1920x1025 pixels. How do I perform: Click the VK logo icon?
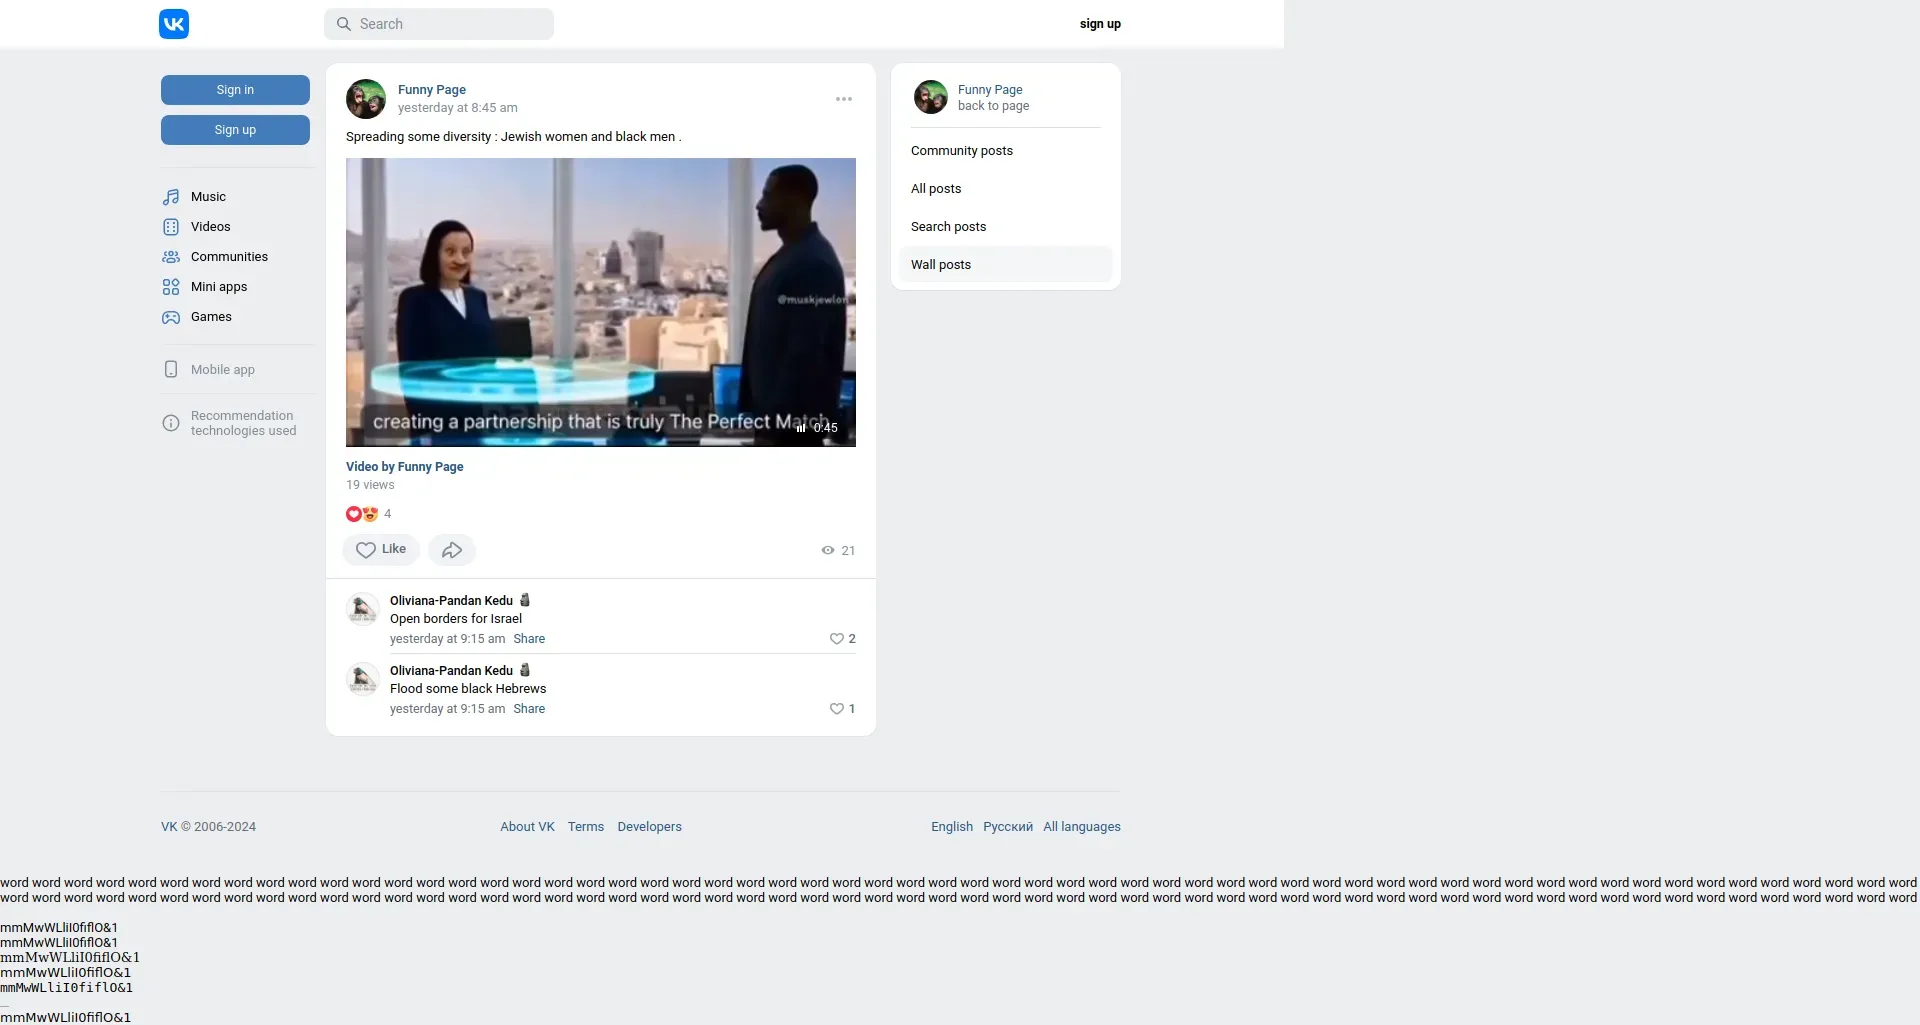pyautogui.click(x=174, y=24)
